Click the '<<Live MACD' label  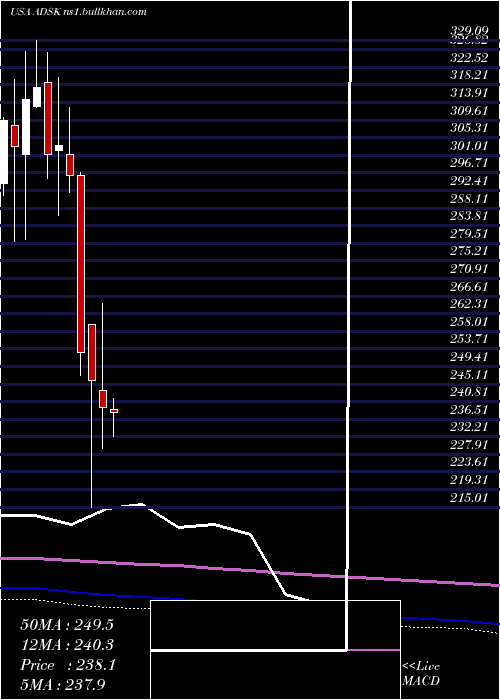click(x=421, y=673)
